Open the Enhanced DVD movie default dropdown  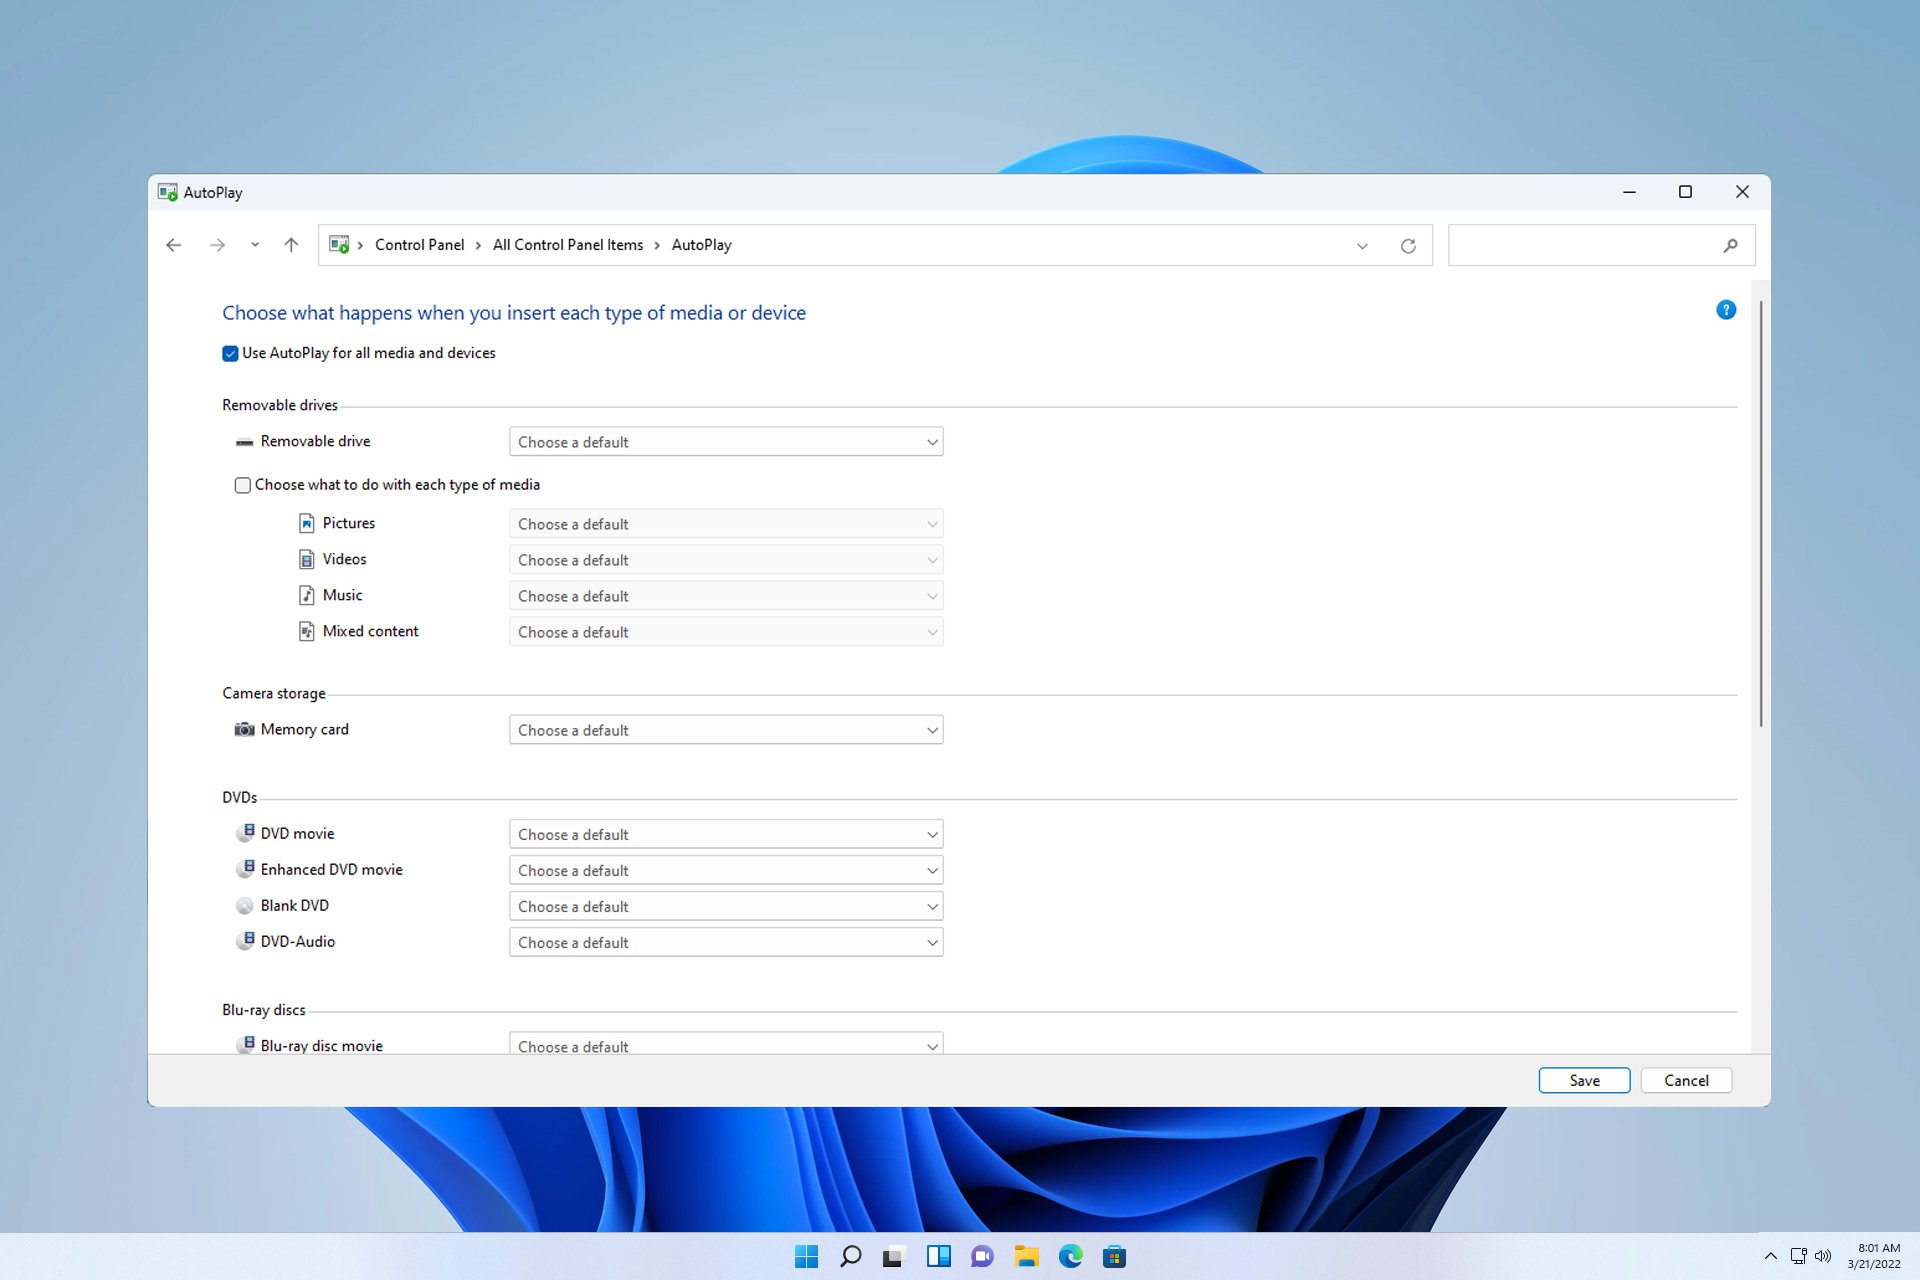point(726,870)
